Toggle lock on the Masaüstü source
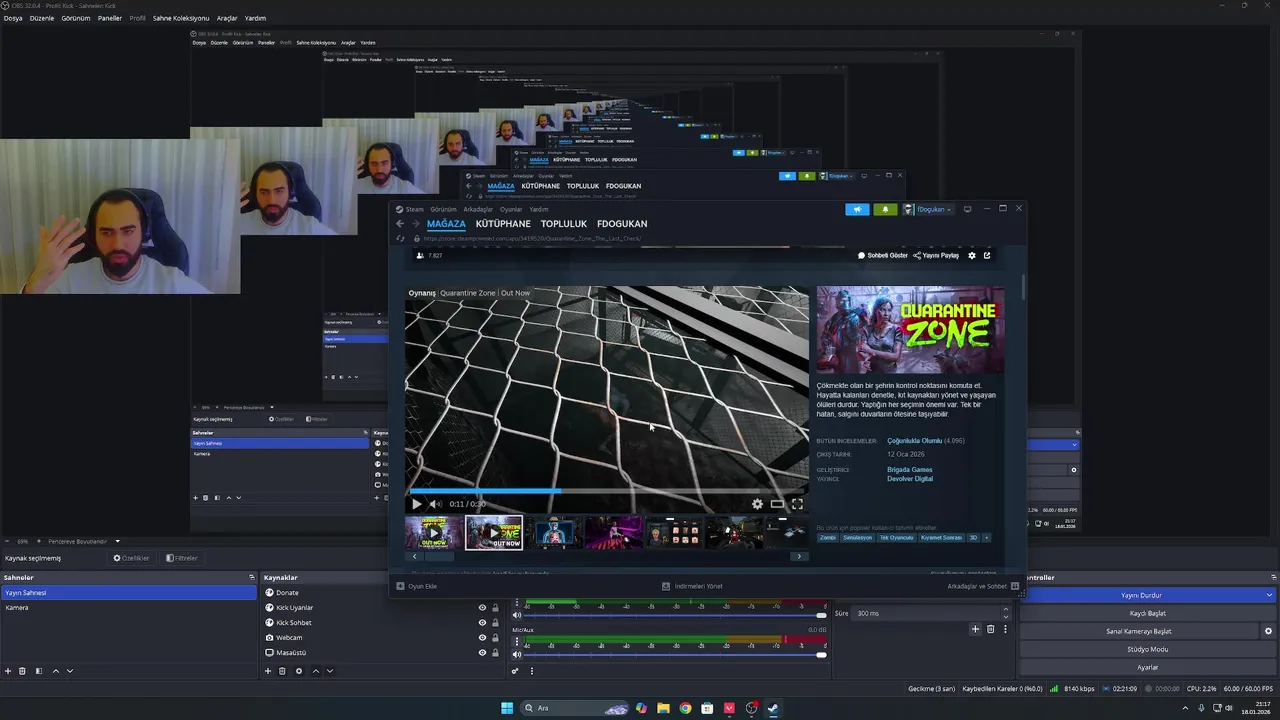The image size is (1280, 720). [495, 652]
